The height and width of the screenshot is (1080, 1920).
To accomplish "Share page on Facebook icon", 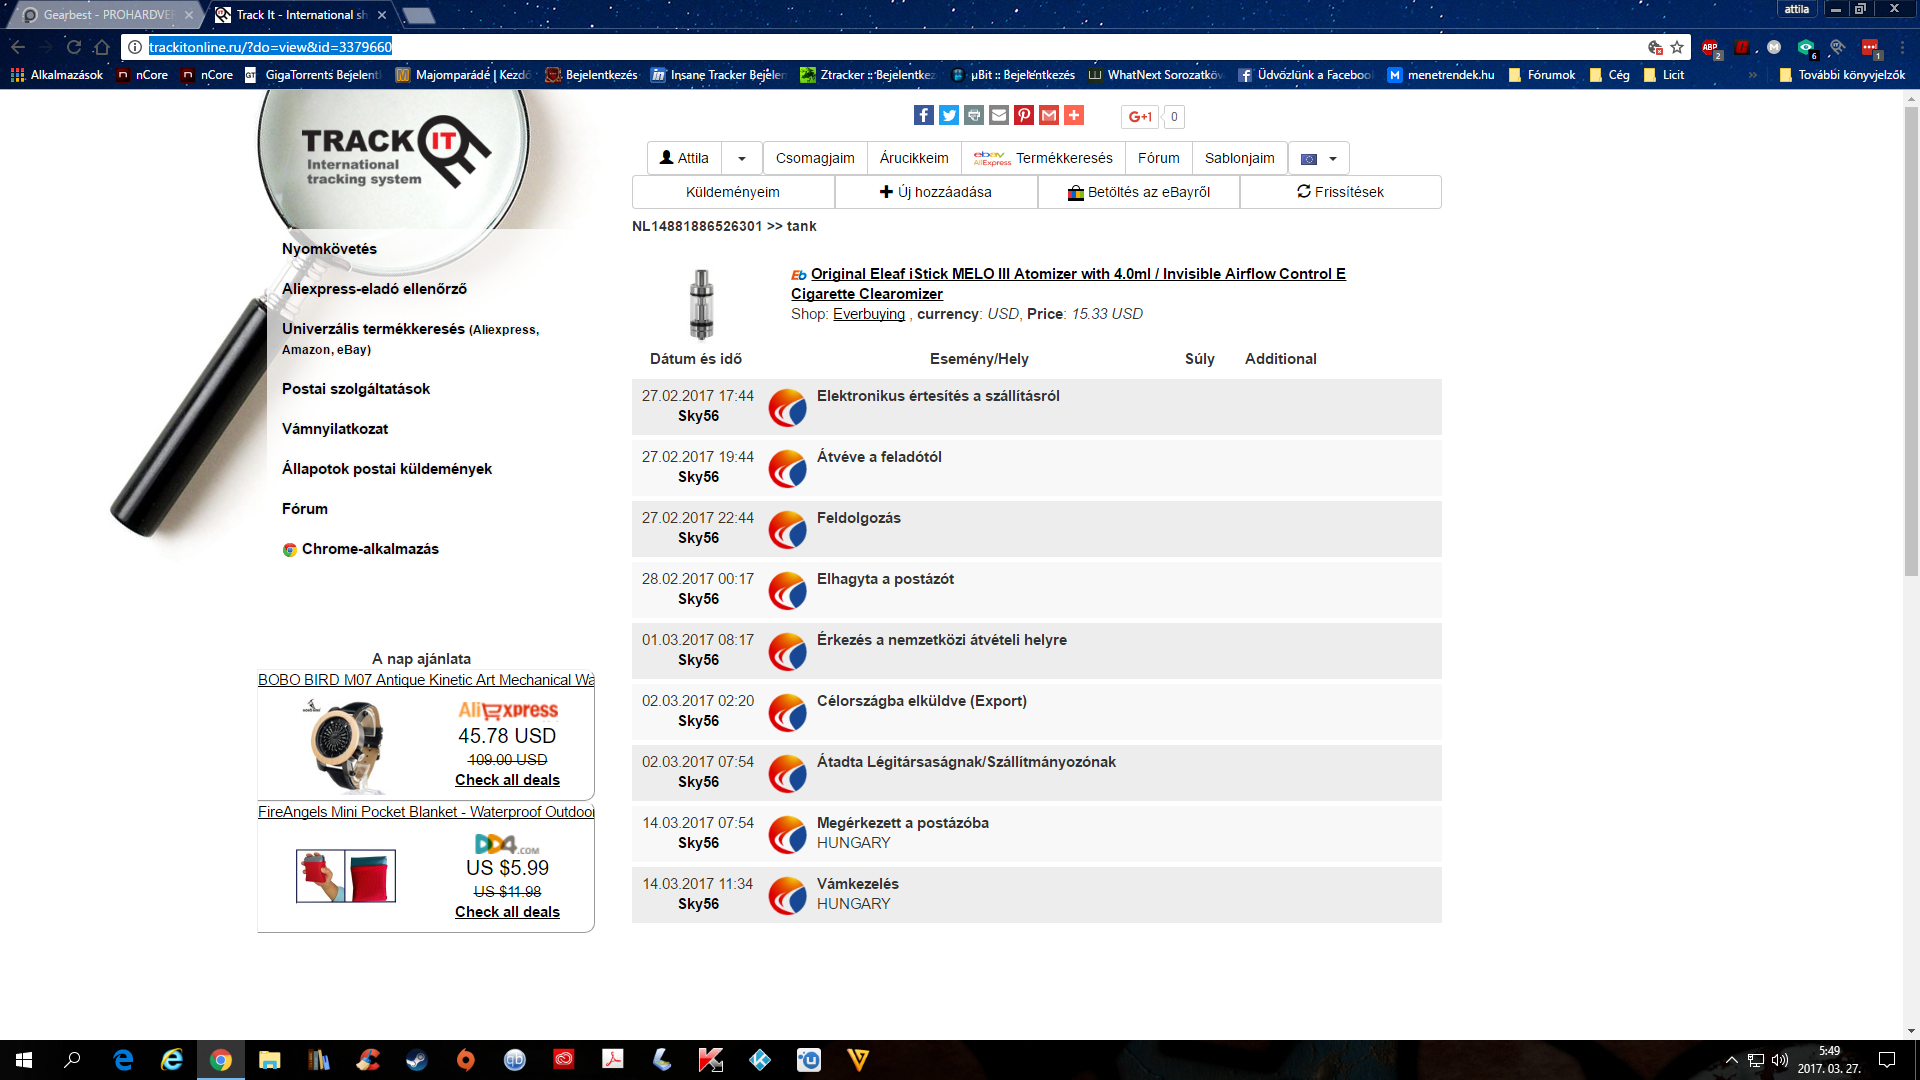I will (923, 116).
